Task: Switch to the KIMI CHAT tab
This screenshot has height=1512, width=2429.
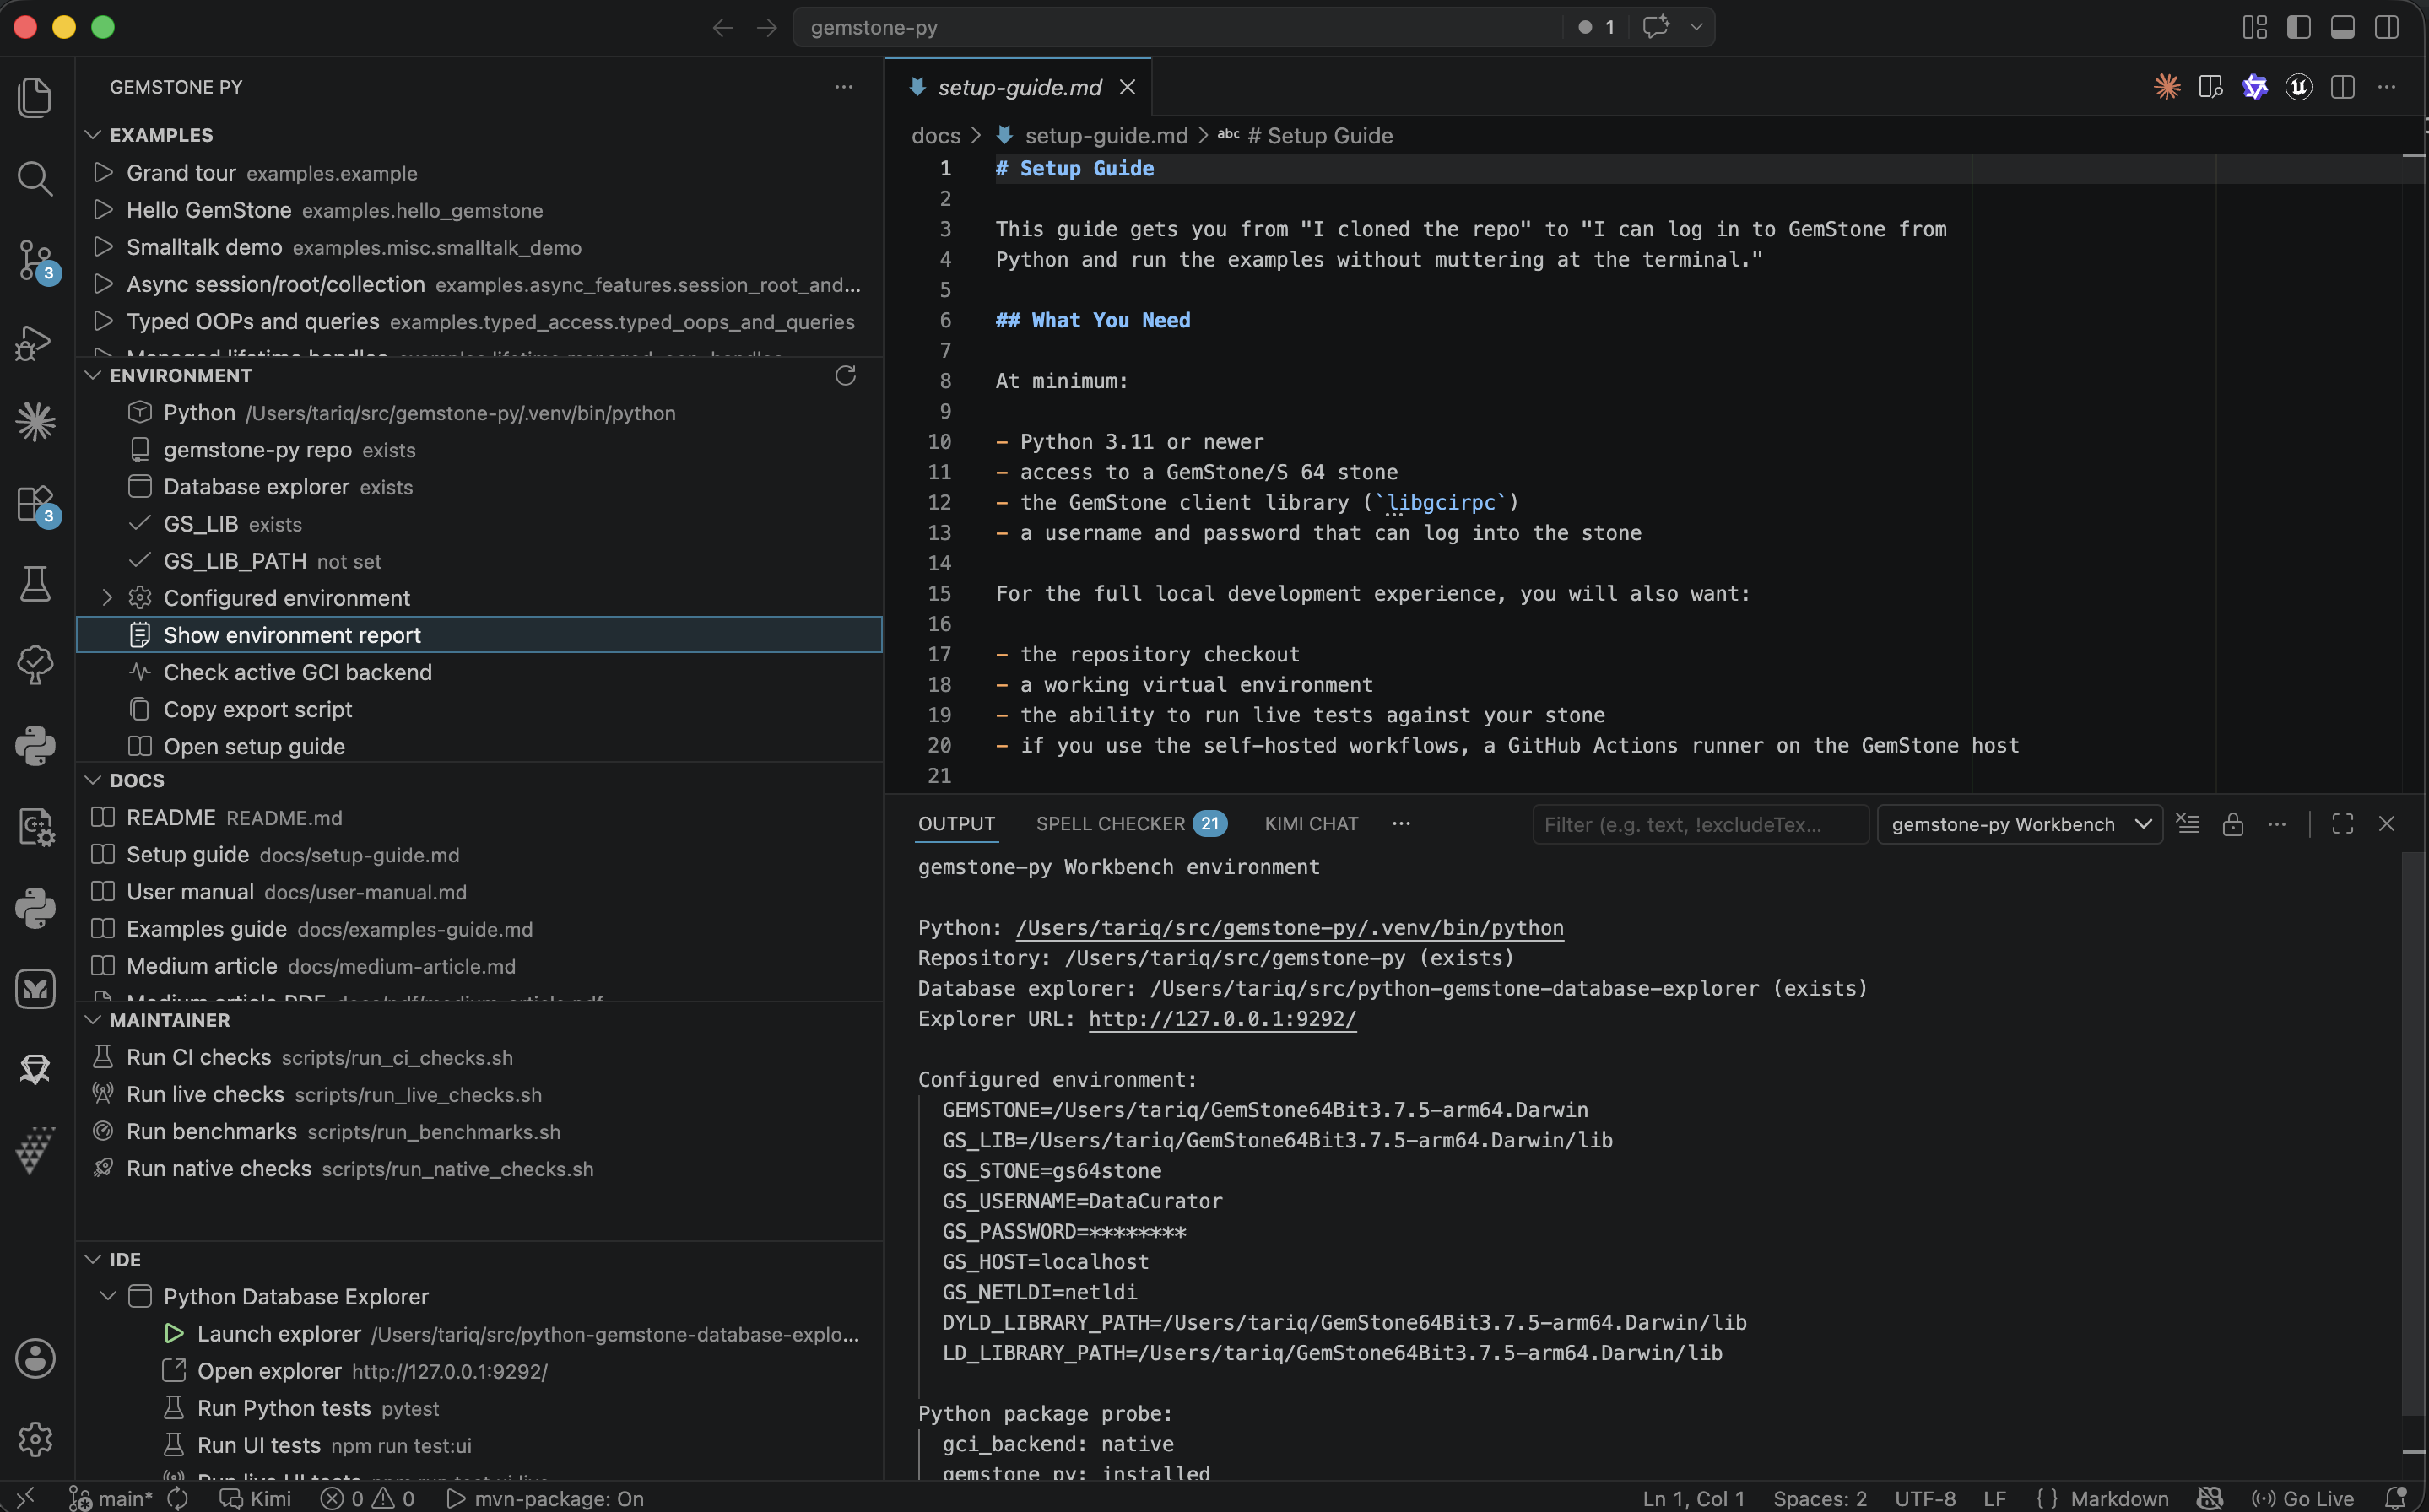Action: [x=1311, y=824]
